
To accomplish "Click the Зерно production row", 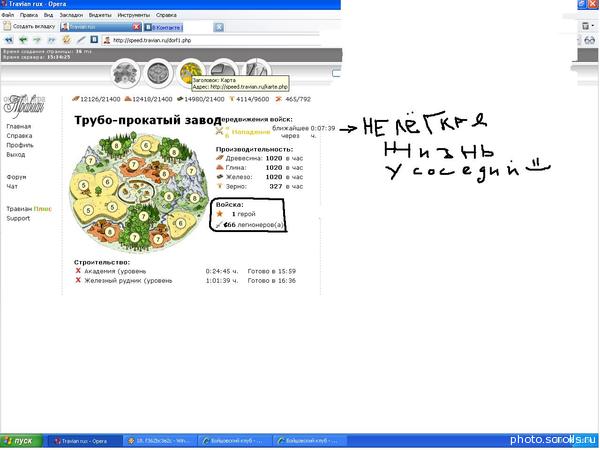I will coord(259,187).
